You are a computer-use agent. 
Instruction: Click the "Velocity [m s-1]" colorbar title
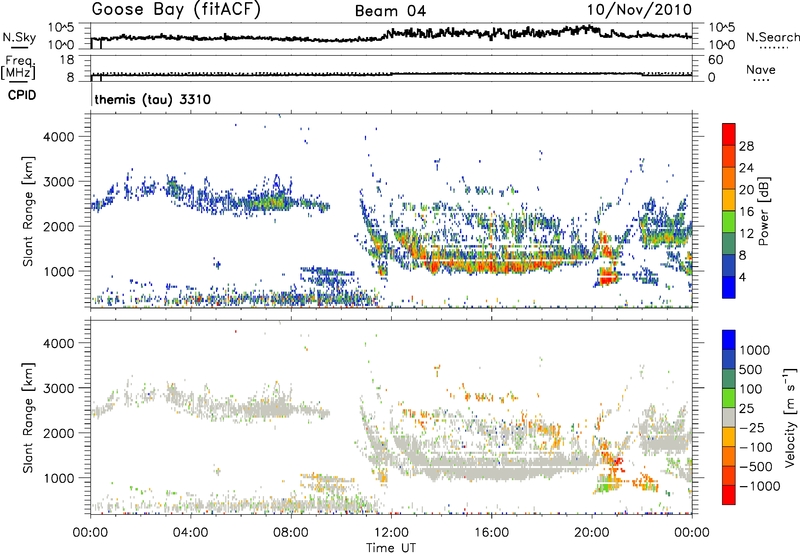tap(790, 417)
